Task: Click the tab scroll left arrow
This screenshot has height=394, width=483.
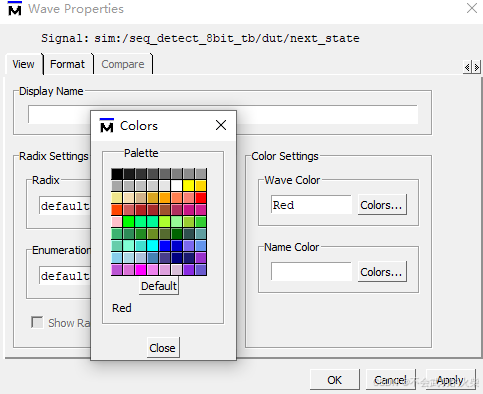Action: [467, 67]
